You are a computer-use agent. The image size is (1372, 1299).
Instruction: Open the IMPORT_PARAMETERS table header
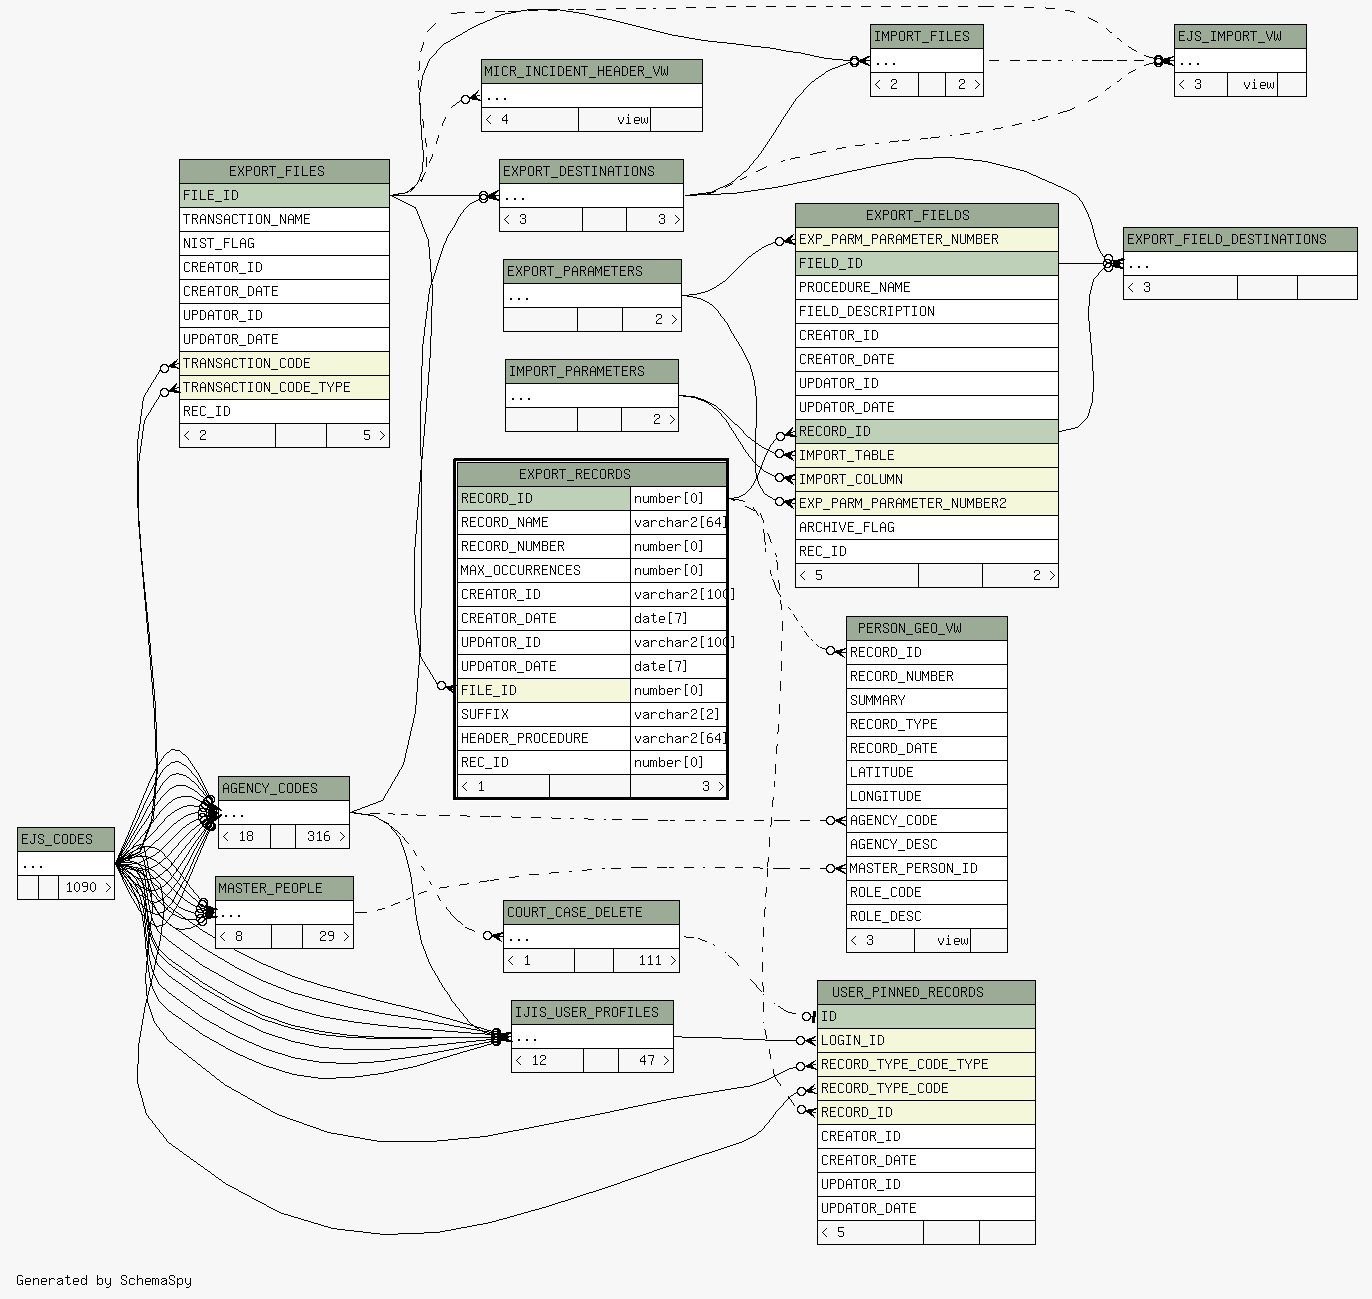coord(592,372)
